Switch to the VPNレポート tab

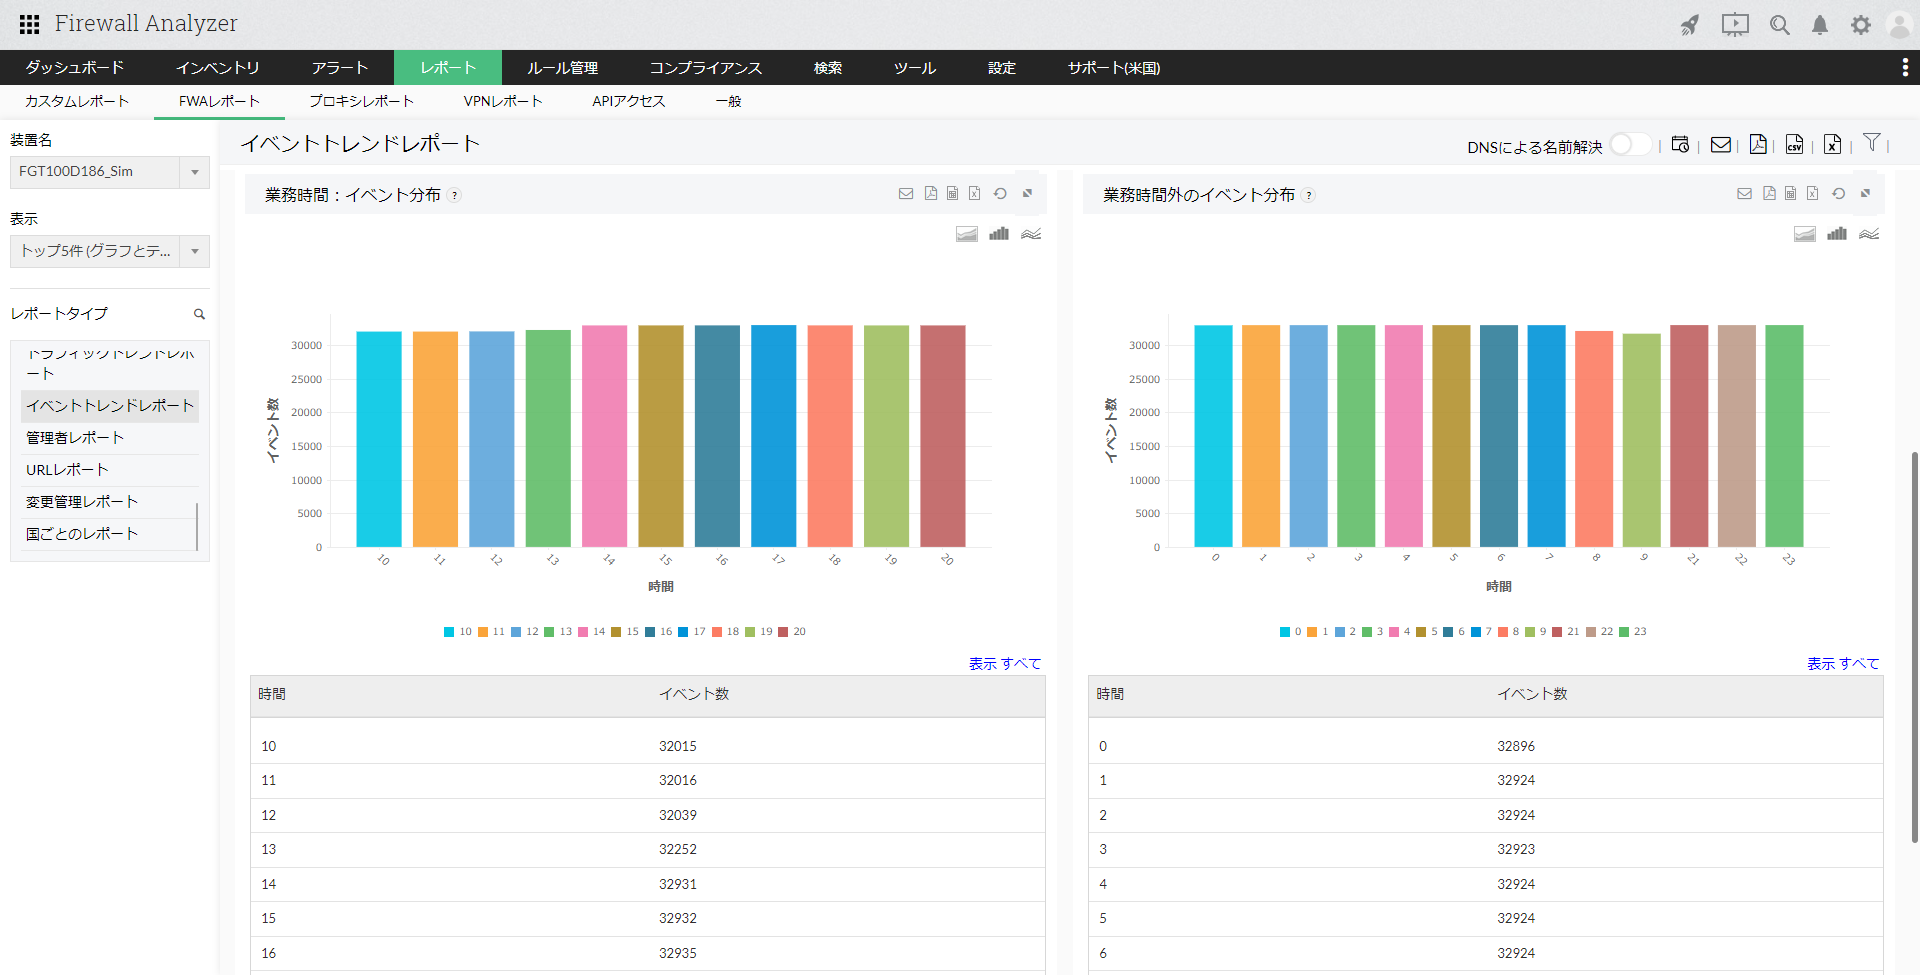[x=502, y=101]
